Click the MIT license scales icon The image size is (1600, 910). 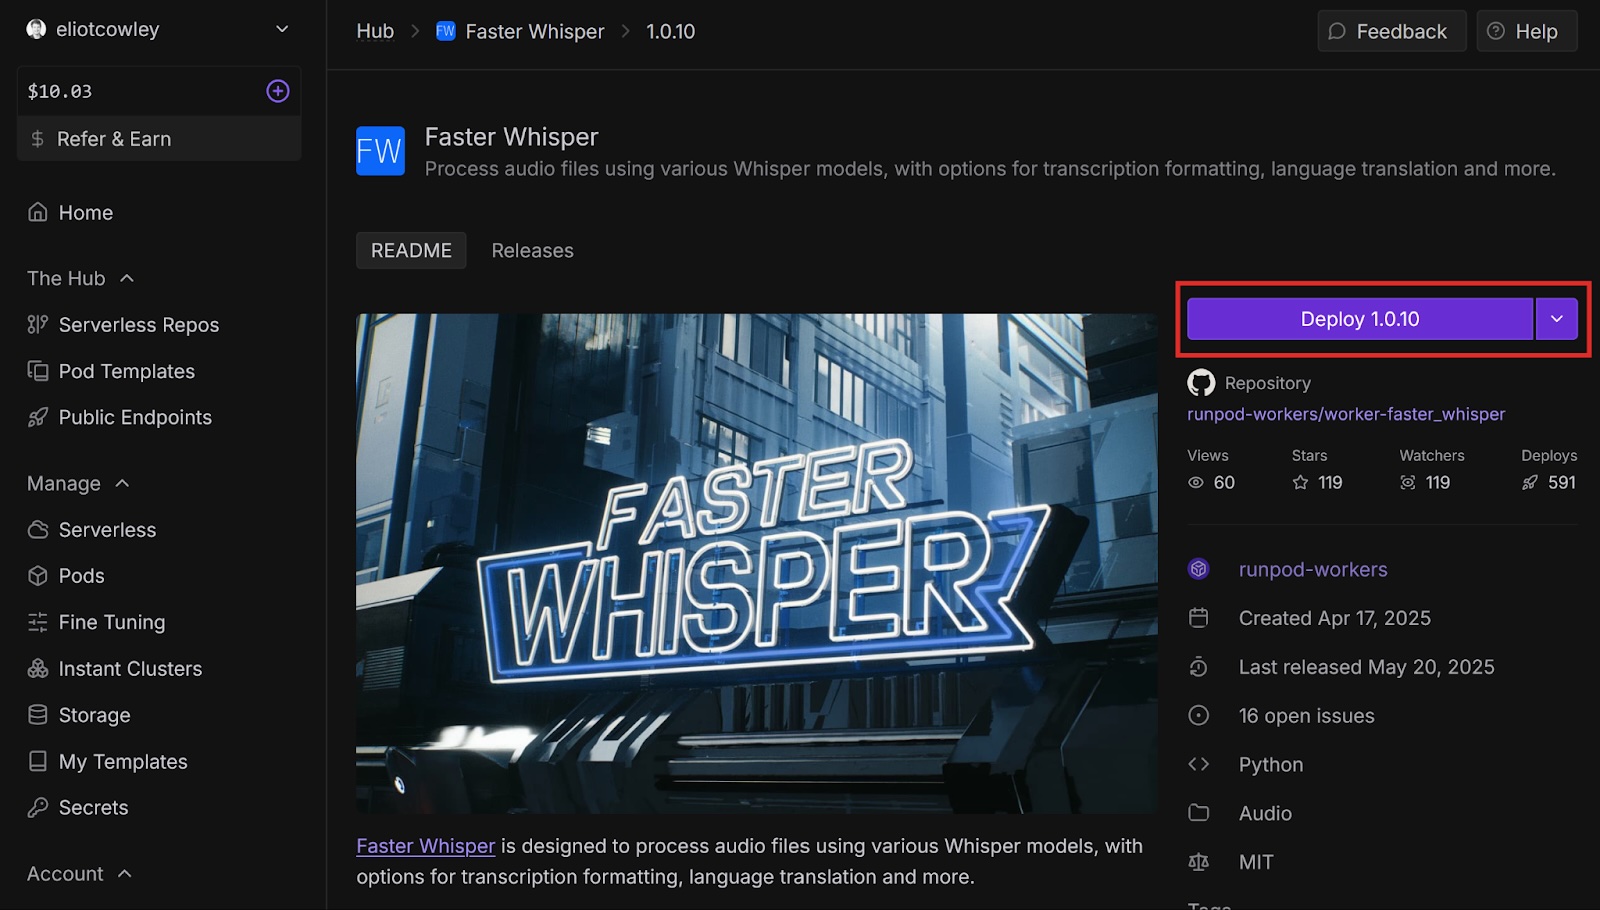pyautogui.click(x=1199, y=862)
